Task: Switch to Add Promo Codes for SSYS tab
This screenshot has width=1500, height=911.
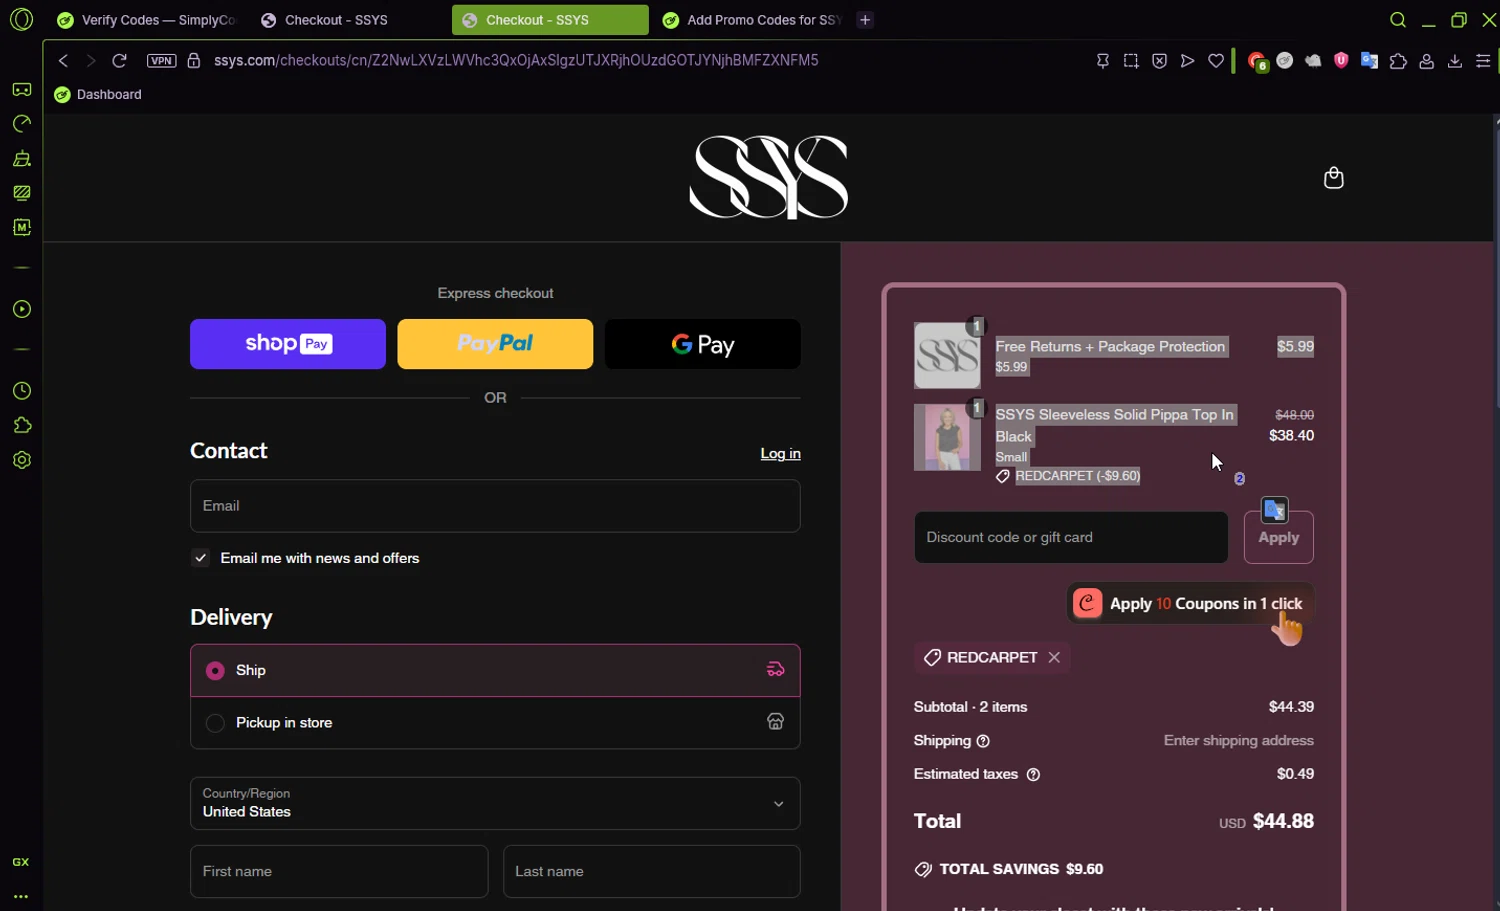Action: (x=752, y=20)
